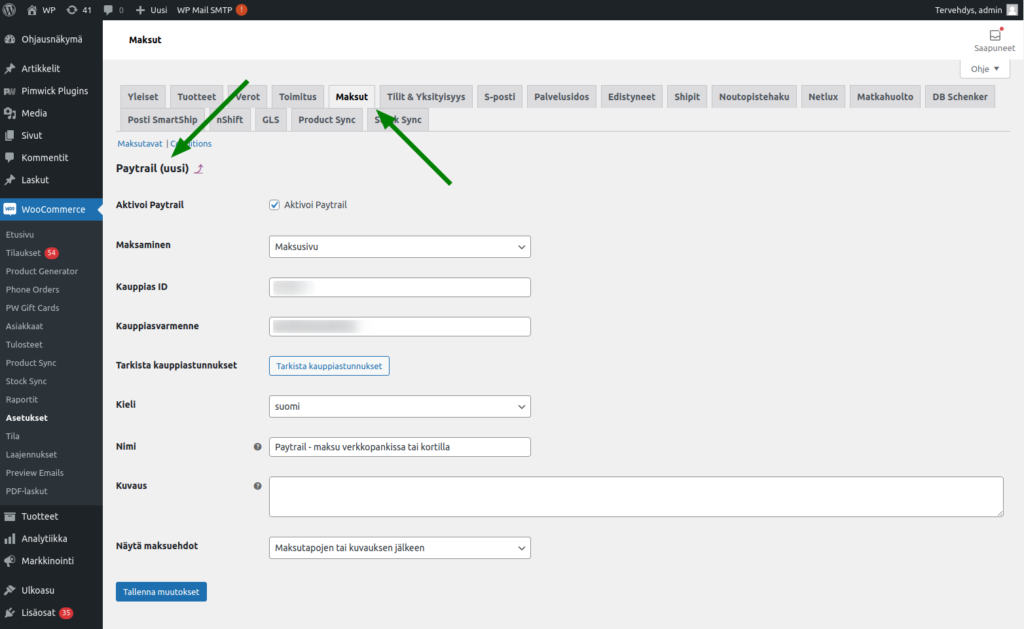Click the Markkinointi megaphone icon
Viewport: 1024px width, 629px height.
tap(10, 560)
